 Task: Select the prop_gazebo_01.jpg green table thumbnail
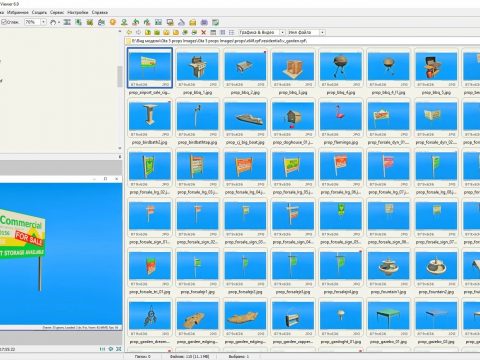[388, 318]
